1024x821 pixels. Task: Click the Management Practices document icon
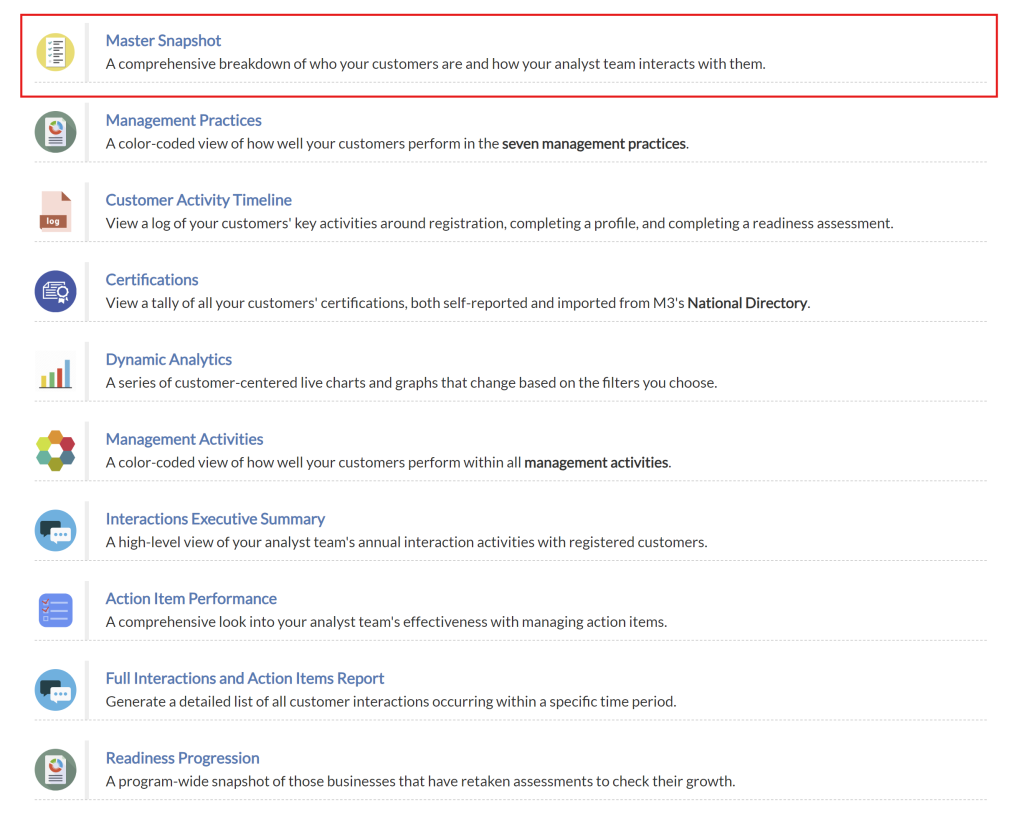click(55, 132)
